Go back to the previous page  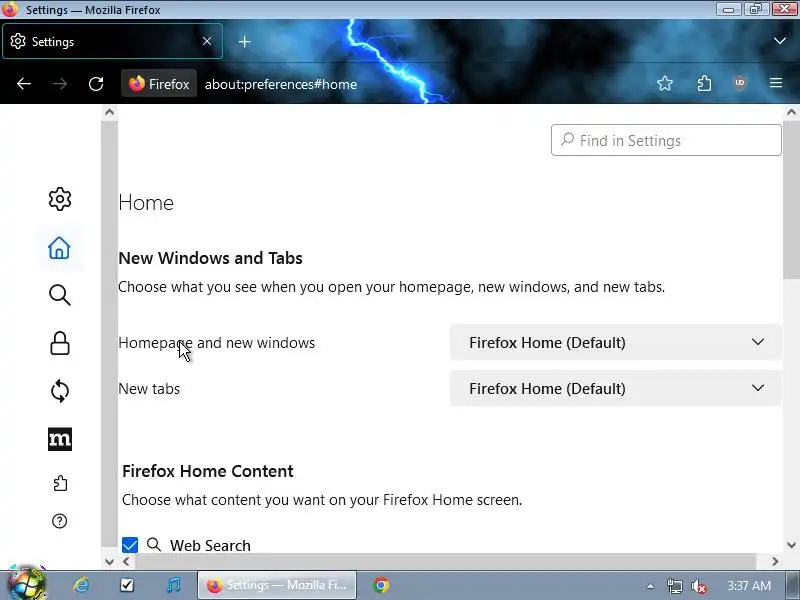click(24, 84)
